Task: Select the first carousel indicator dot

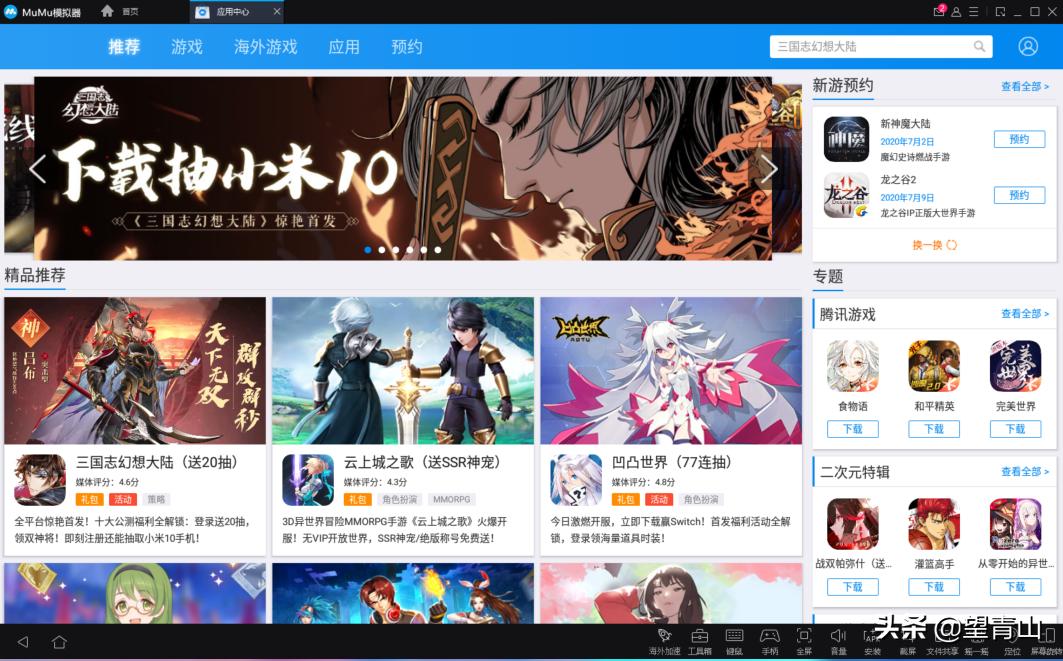Action: (x=367, y=249)
